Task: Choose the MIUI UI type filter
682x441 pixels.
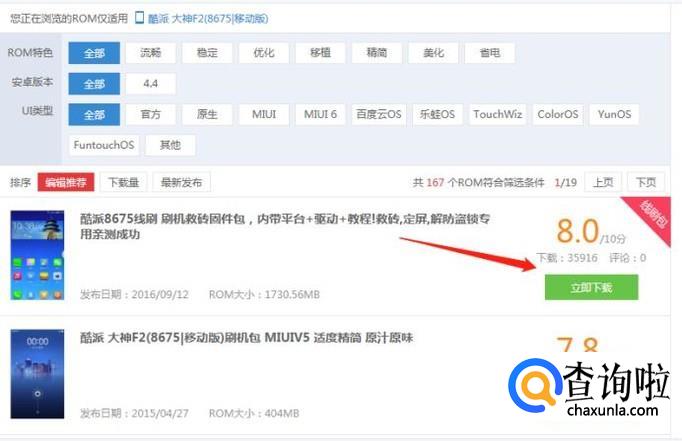Action: point(264,115)
